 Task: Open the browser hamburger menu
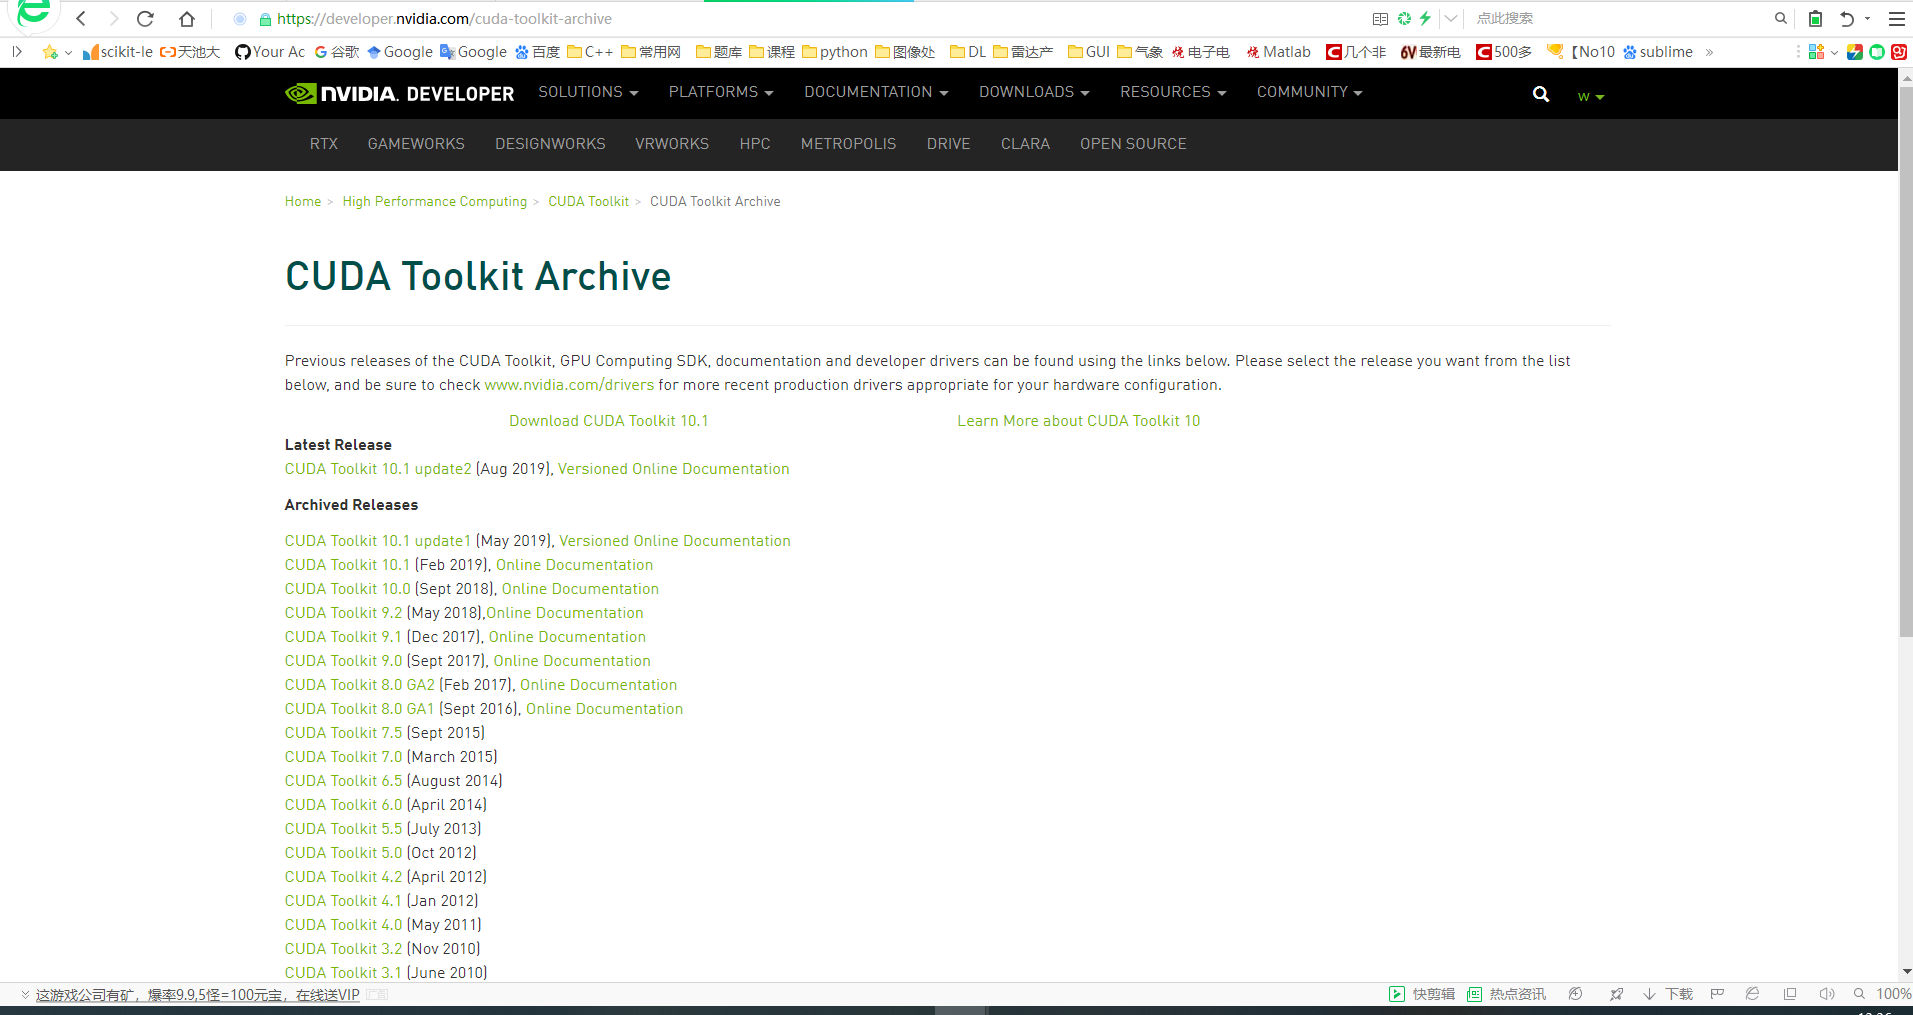coord(1897,18)
